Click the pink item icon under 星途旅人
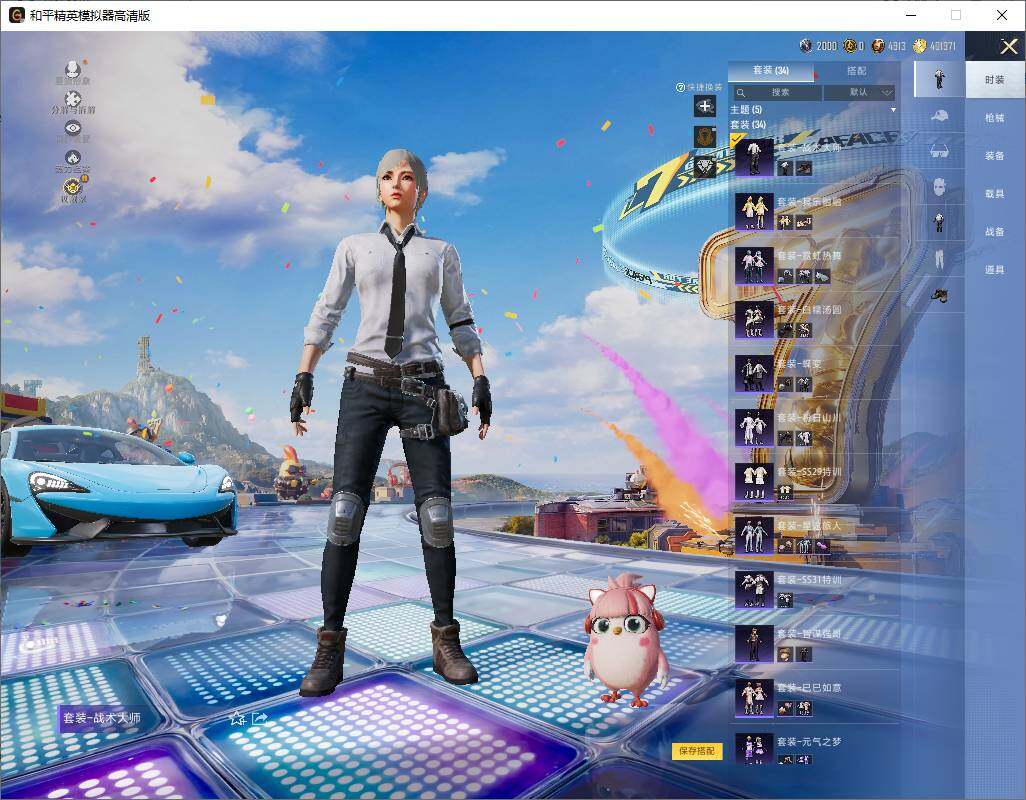The height and width of the screenshot is (800, 1026). [x=822, y=546]
